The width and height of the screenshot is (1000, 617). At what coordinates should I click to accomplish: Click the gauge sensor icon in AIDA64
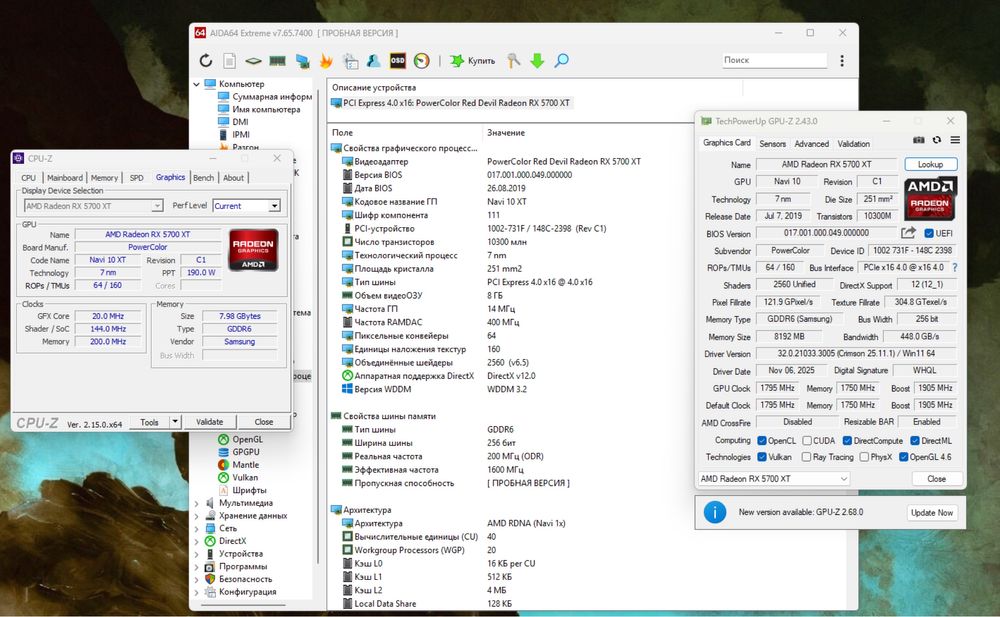[422, 61]
